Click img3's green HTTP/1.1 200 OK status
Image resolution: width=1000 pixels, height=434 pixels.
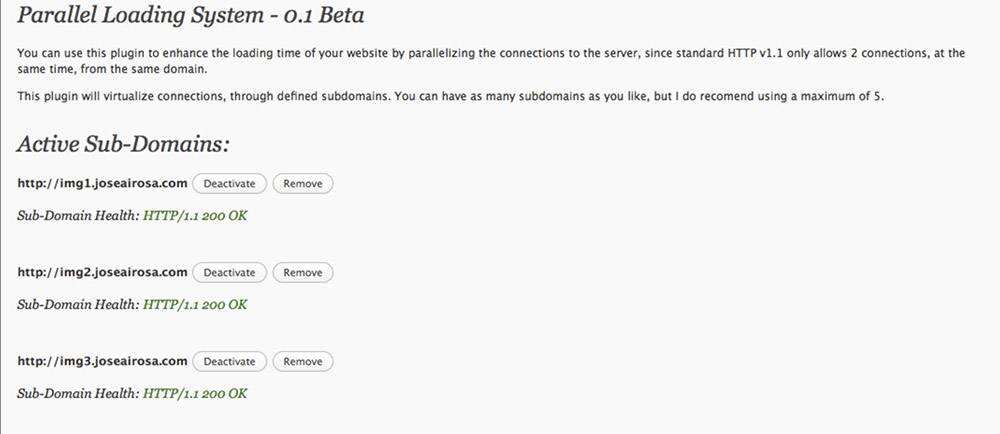point(195,393)
